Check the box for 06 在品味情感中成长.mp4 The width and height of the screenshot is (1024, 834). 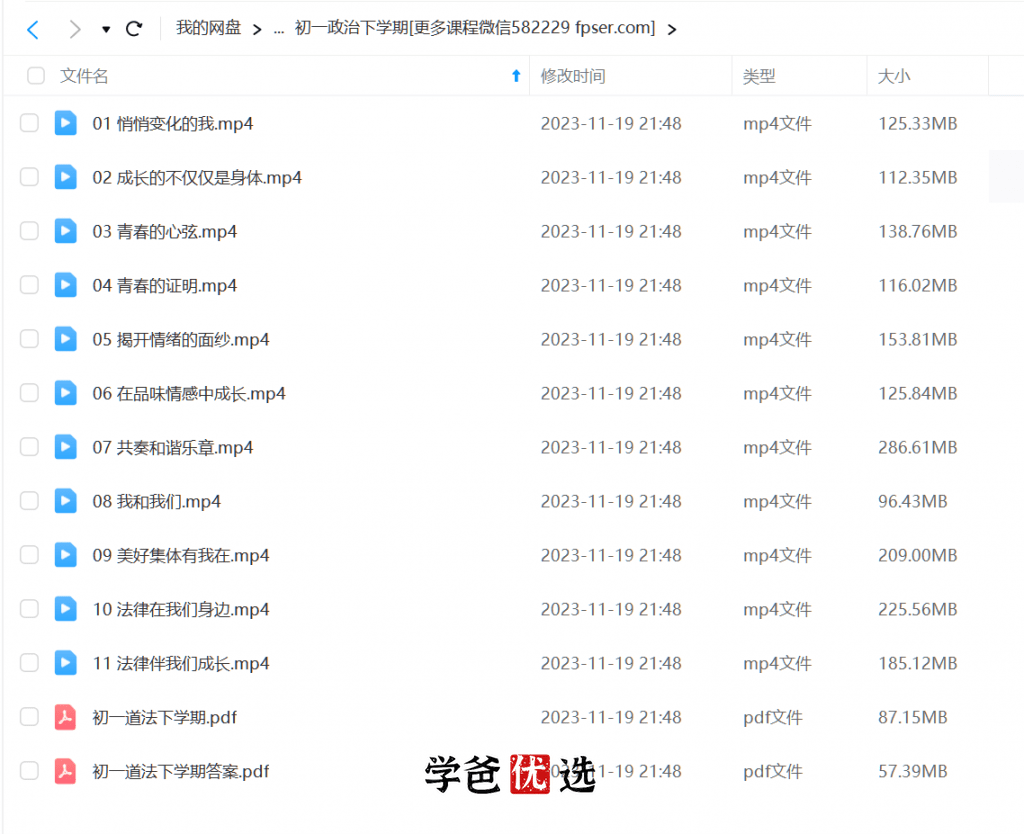(29, 393)
